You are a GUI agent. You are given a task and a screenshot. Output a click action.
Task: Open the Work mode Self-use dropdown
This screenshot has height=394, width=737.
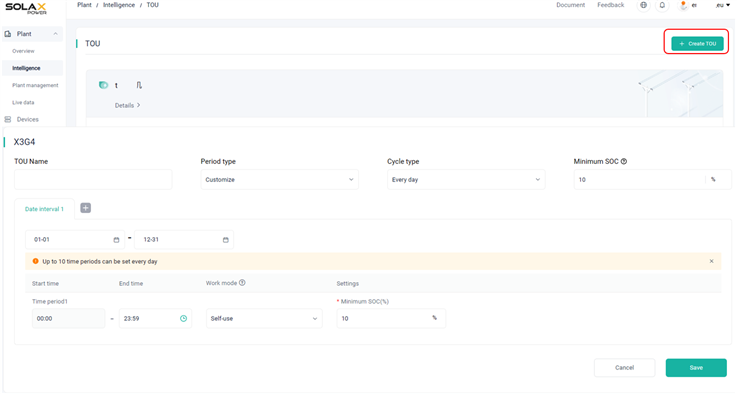(x=264, y=318)
